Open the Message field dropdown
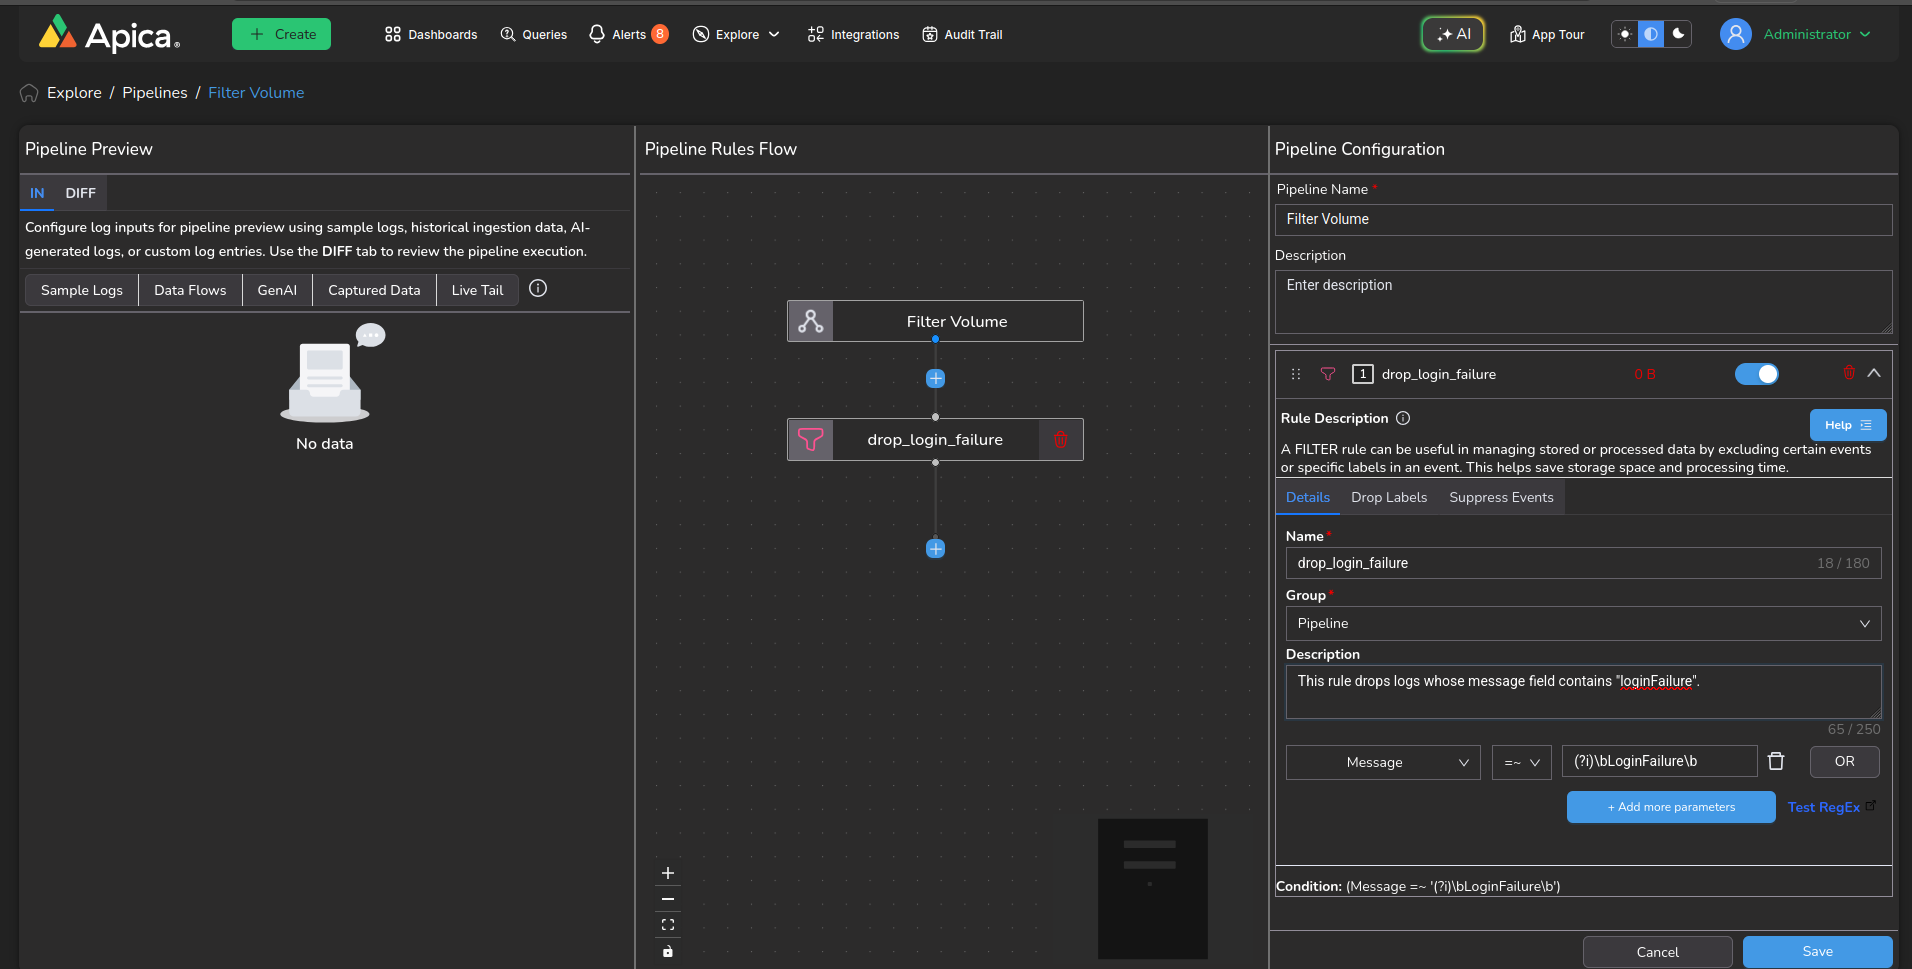This screenshot has width=1912, height=969. pyautogui.click(x=1382, y=762)
